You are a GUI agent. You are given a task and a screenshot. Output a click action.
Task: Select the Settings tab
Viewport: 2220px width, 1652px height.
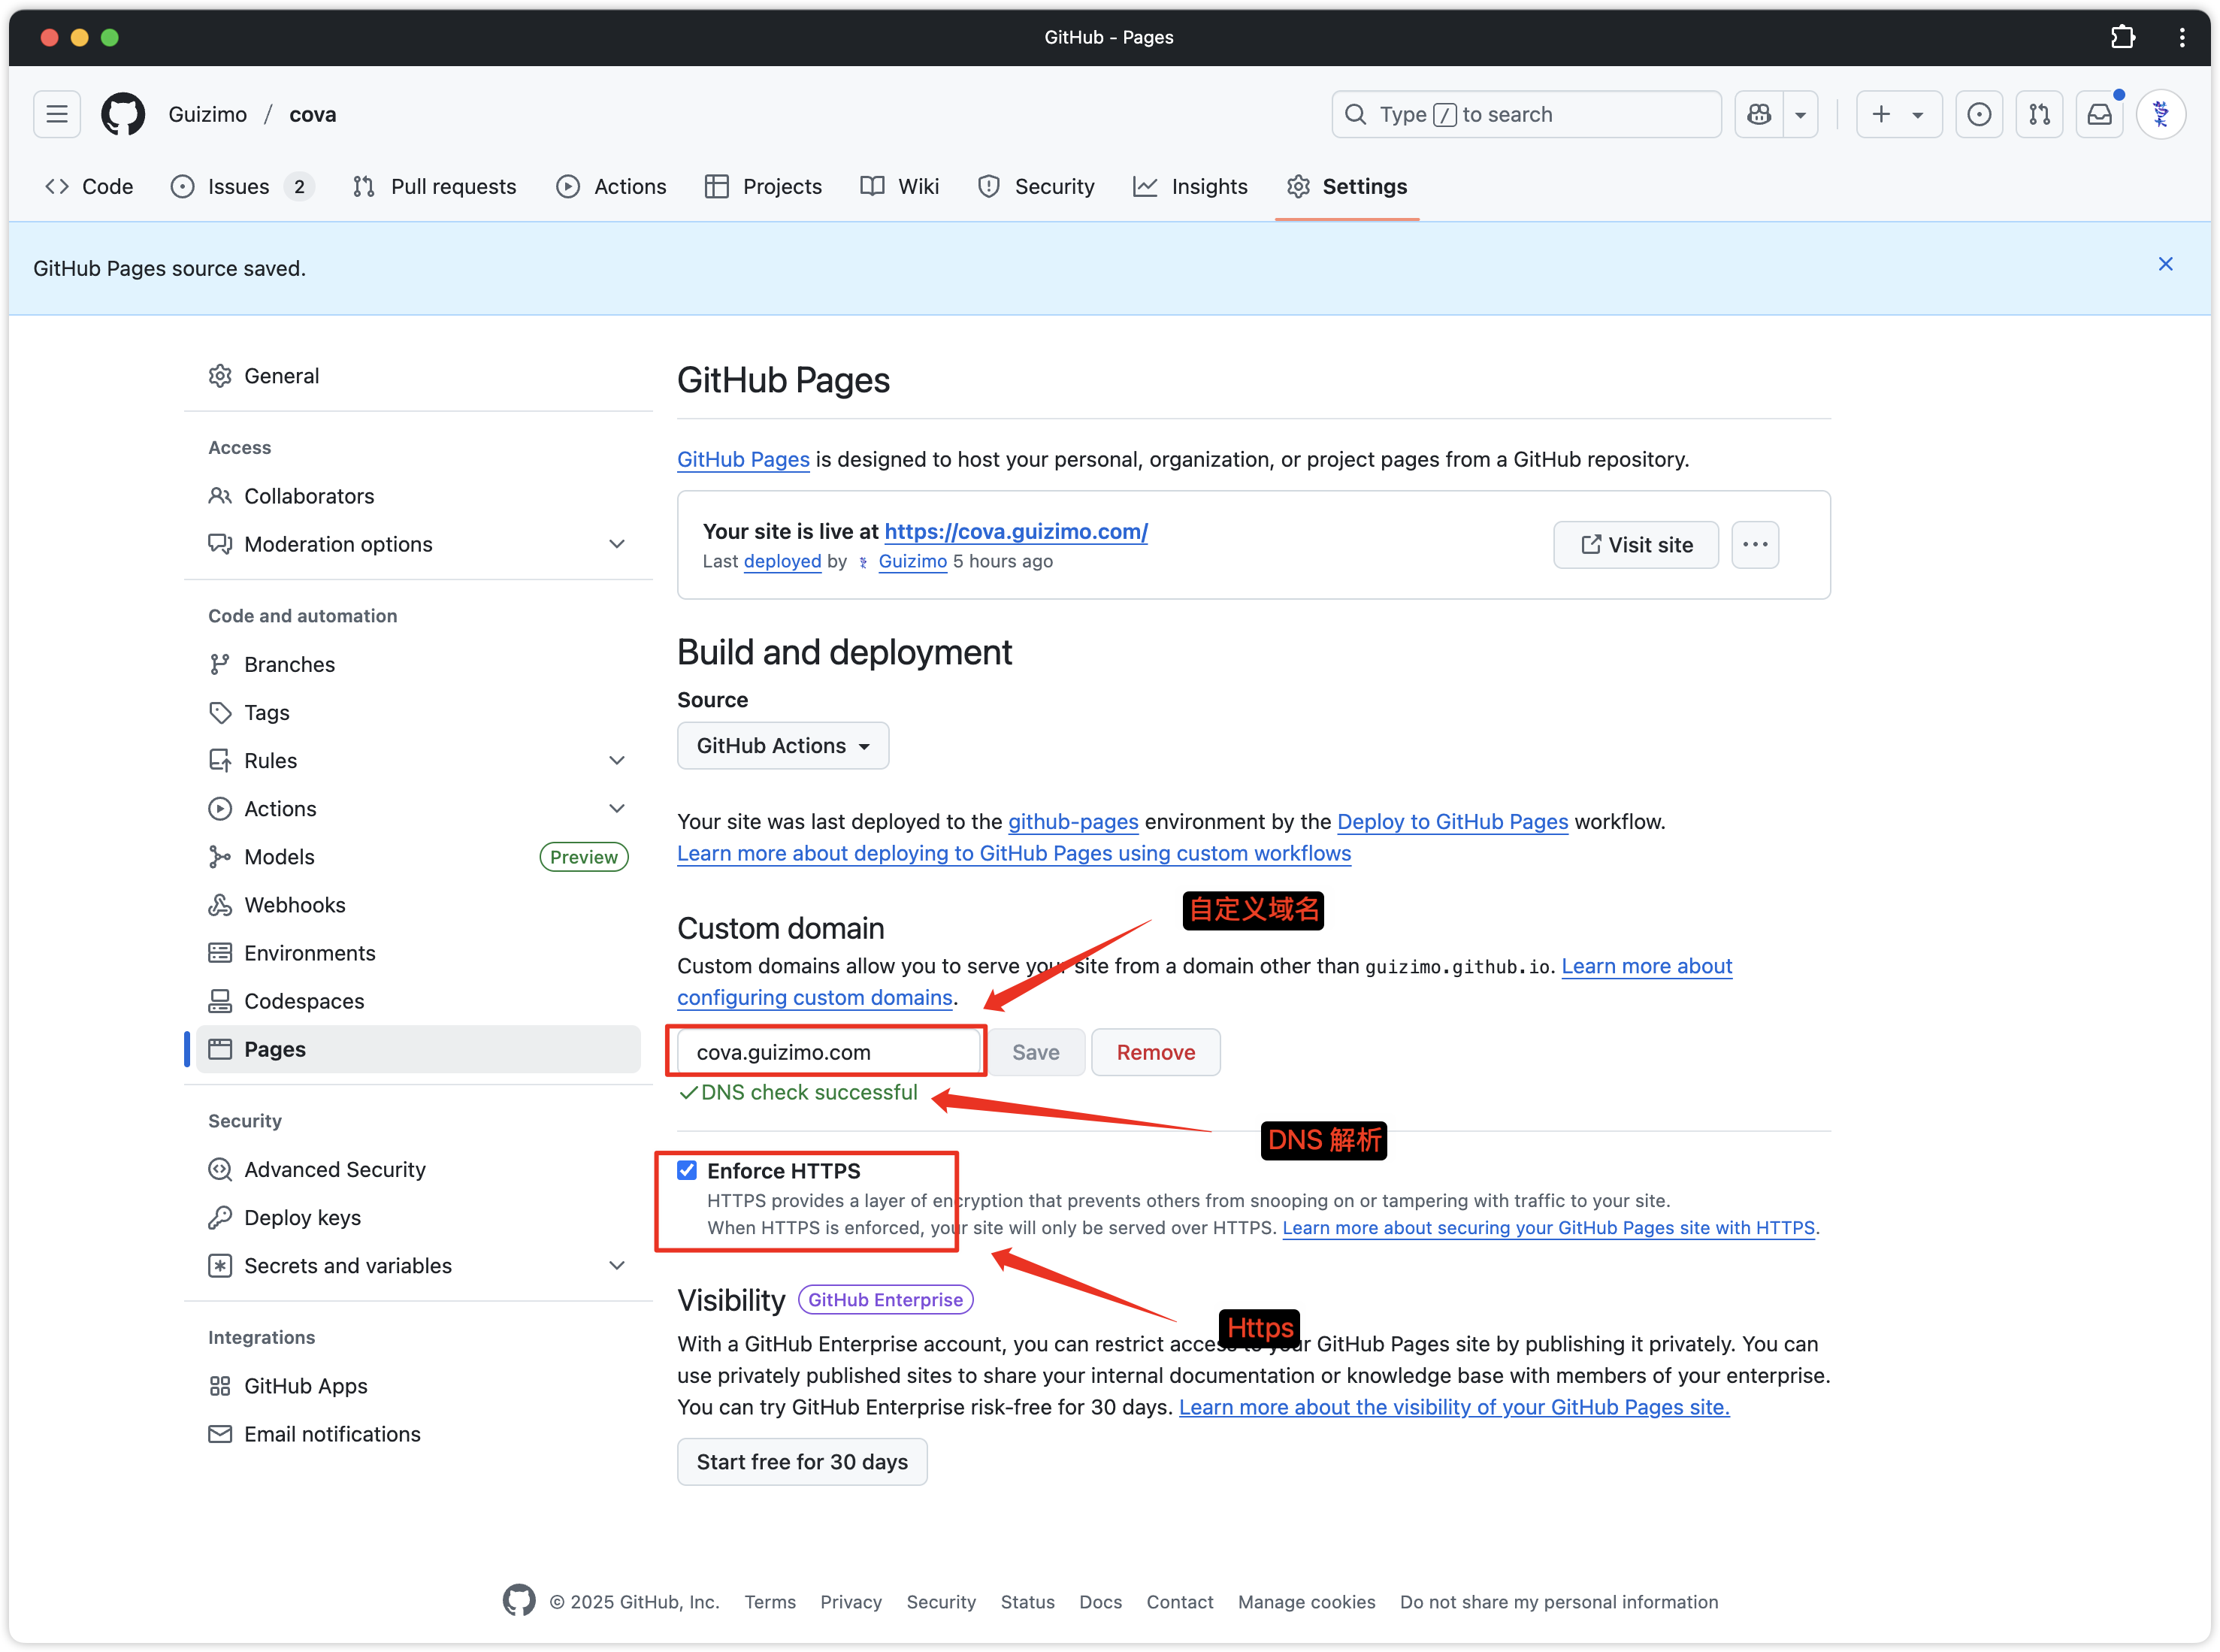pos(1347,187)
